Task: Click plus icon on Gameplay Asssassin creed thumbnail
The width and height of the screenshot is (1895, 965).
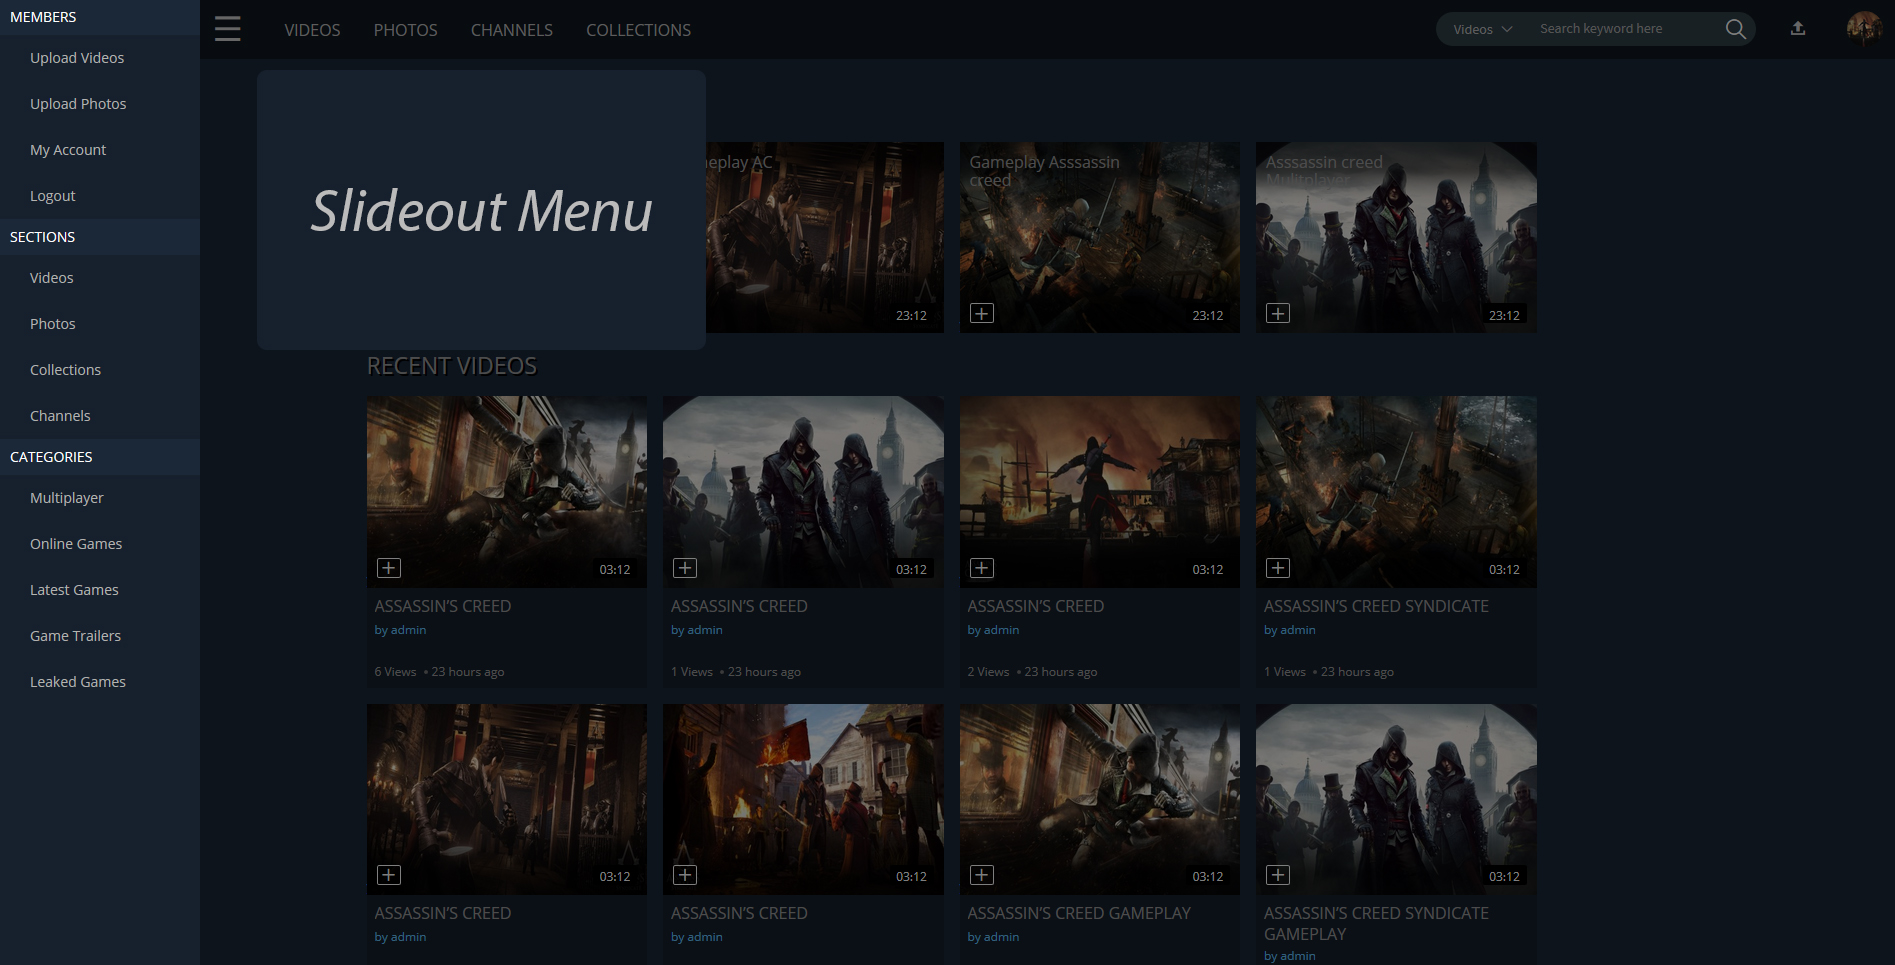Action: click(x=982, y=314)
